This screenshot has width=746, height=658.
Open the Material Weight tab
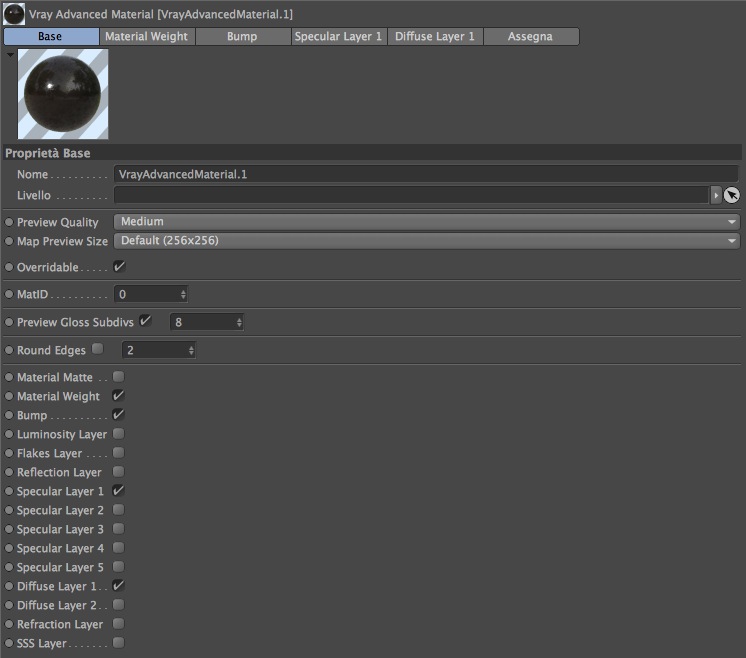point(147,37)
